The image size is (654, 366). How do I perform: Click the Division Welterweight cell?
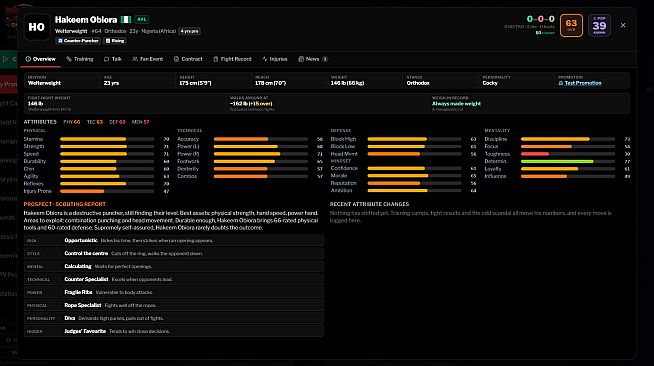(x=61, y=80)
